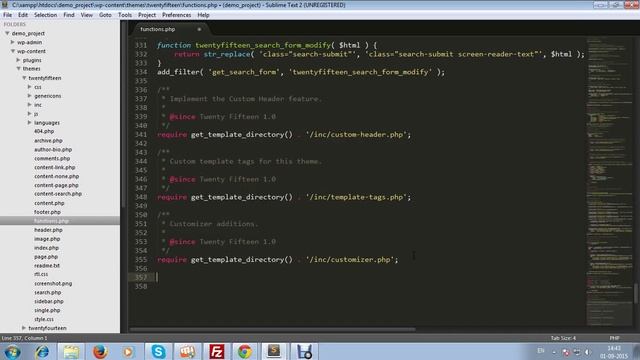Open the Preferences menu
The width and height of the screenshot is (640, 360).
click(x=176, y=15)
